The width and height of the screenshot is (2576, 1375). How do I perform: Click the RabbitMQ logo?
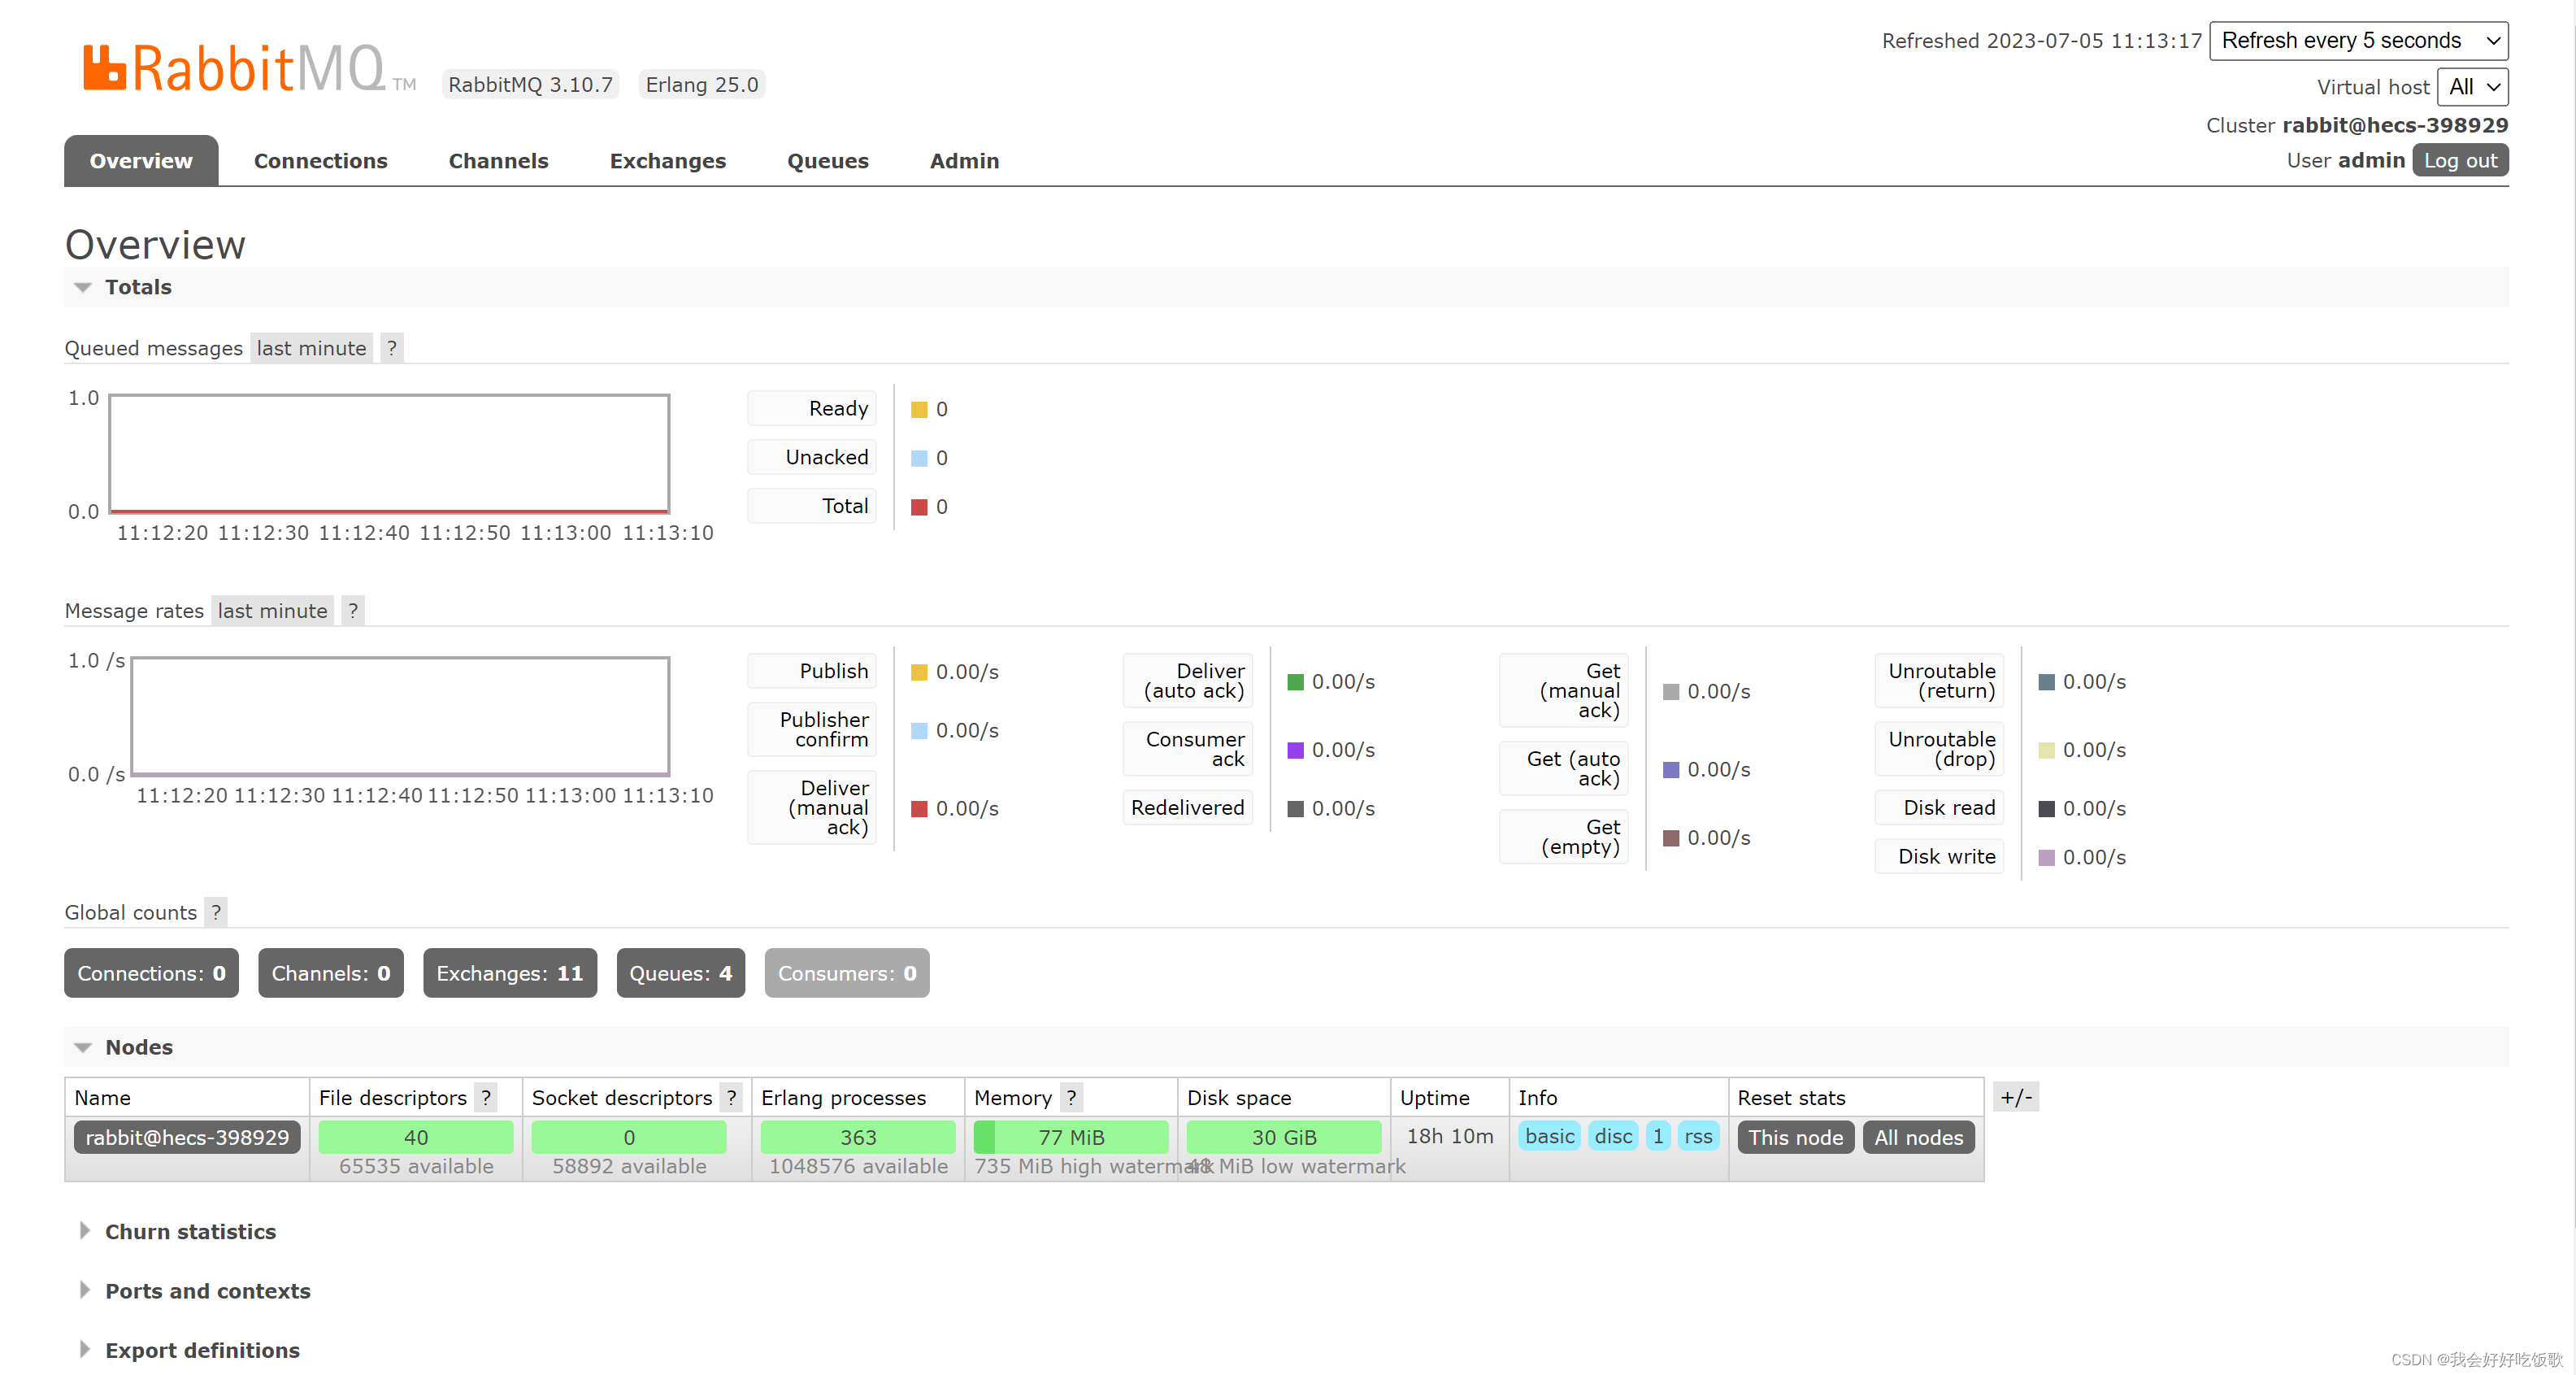(235, 68)
